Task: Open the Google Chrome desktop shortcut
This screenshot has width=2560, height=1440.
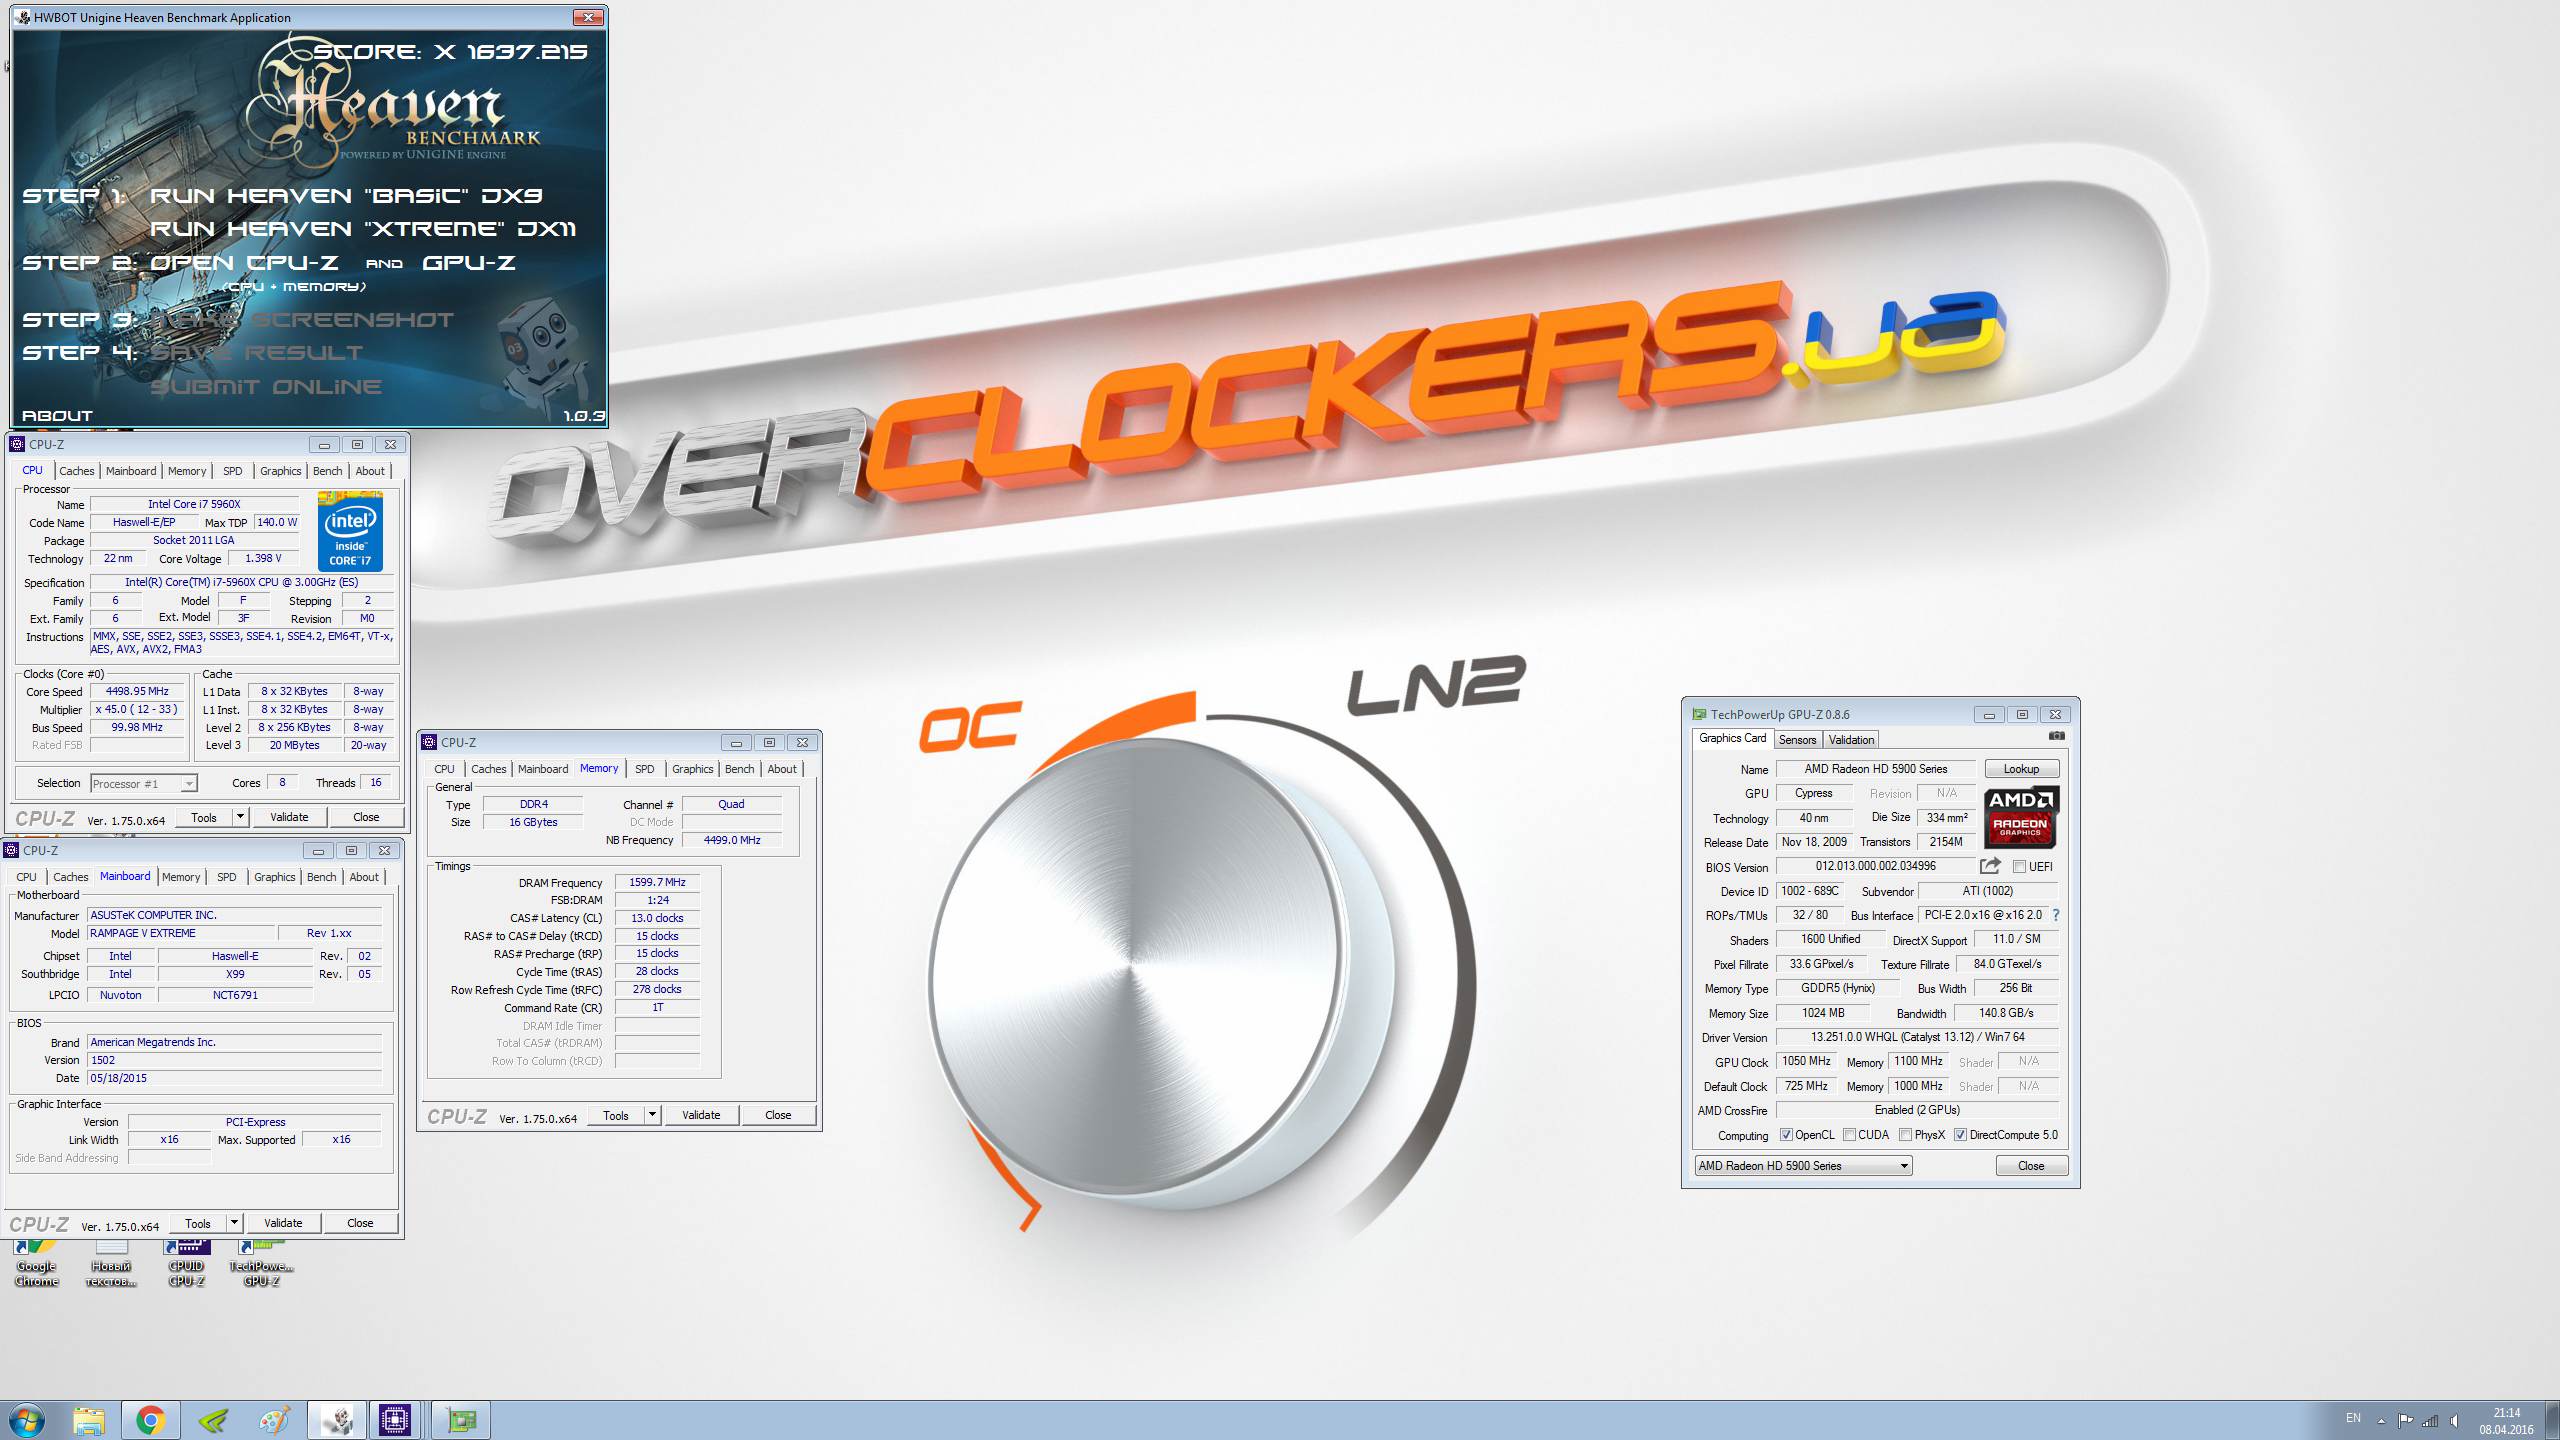Action: [37, 1263]
